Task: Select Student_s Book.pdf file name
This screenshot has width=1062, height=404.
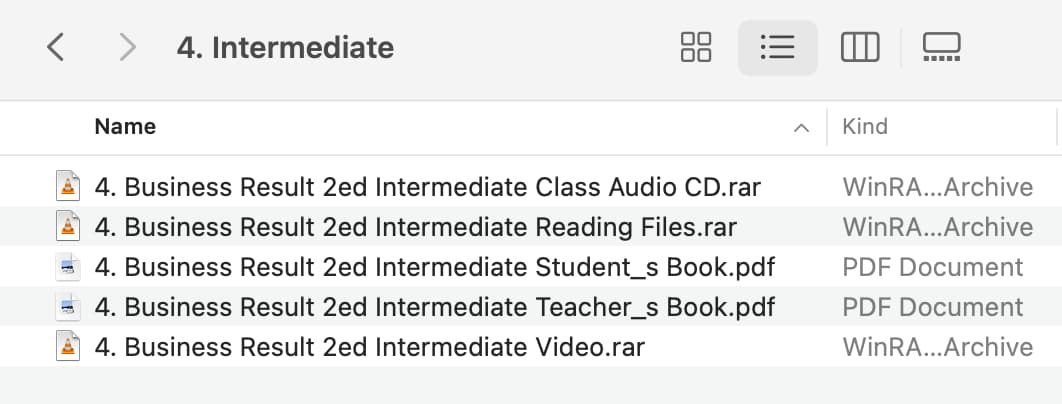Action: (x=435, y=267)
